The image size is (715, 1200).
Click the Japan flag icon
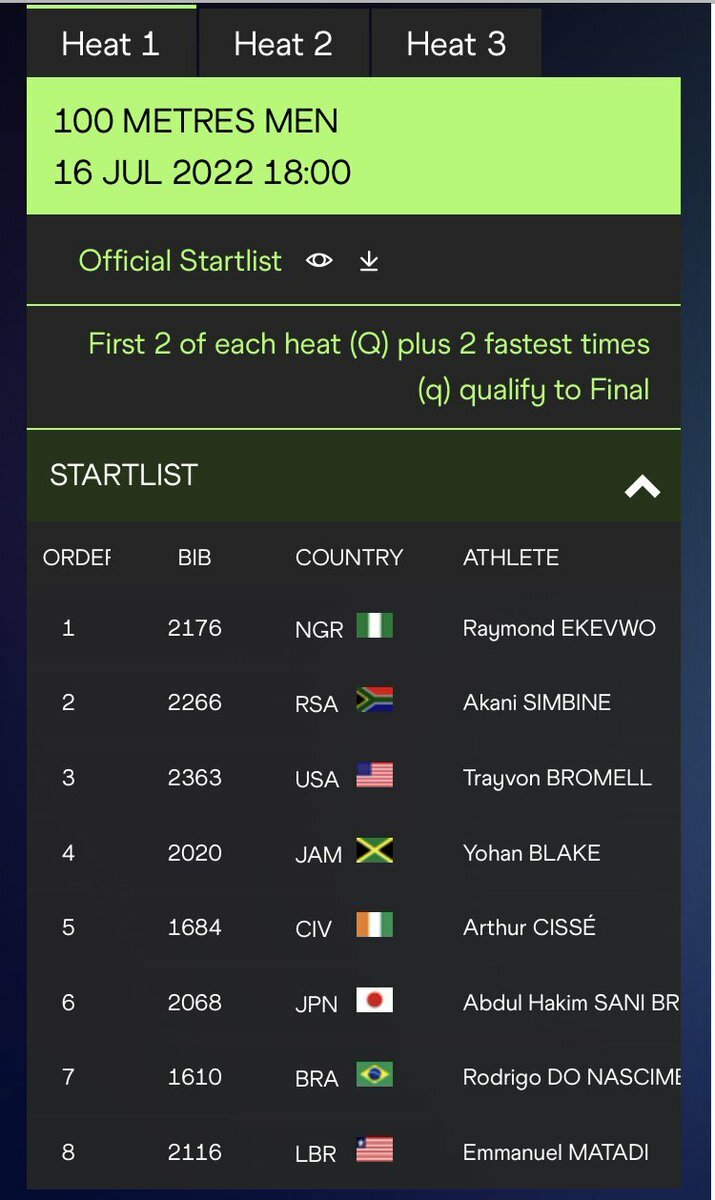pyautogui.click(x=374, y=1000)
